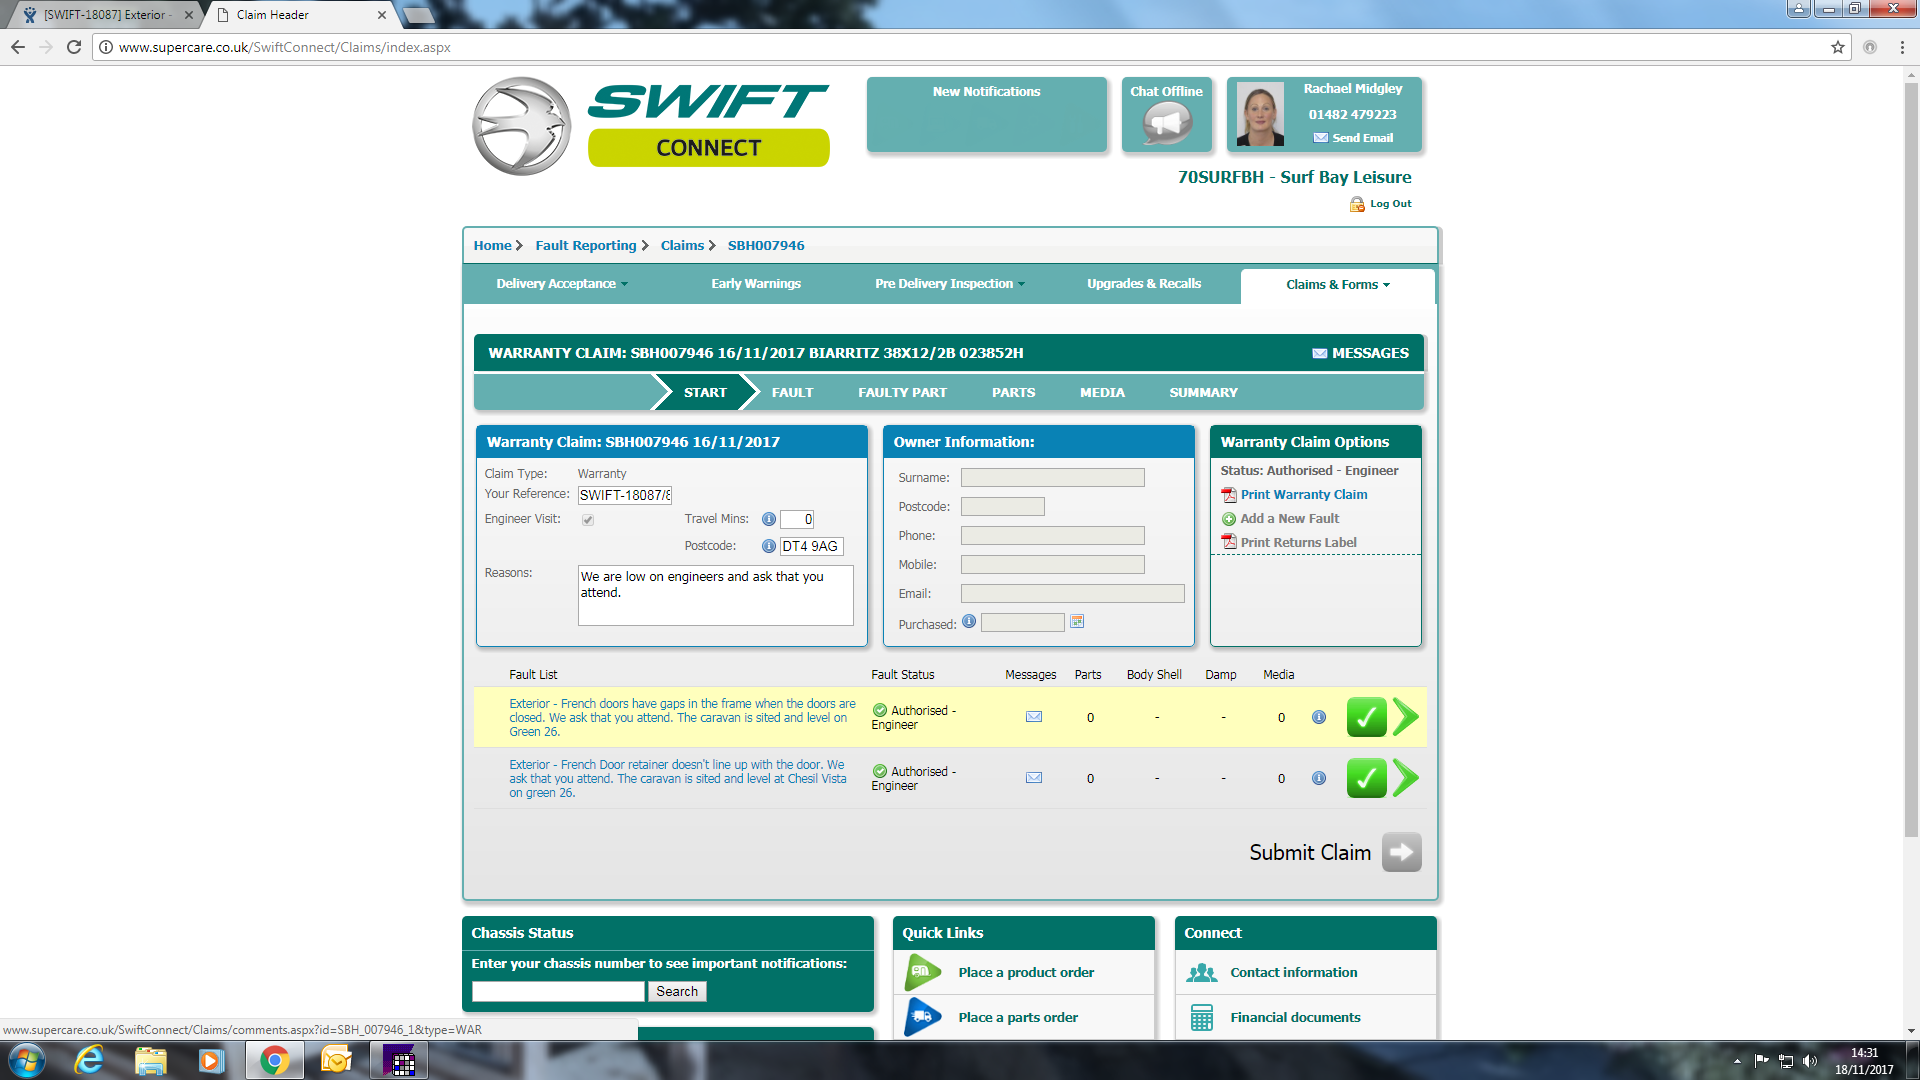Toggle the Engineer Visit checkbox
Image resolution: width=1920 pixels, height=1080 pixels.
(x=588, y=520)
